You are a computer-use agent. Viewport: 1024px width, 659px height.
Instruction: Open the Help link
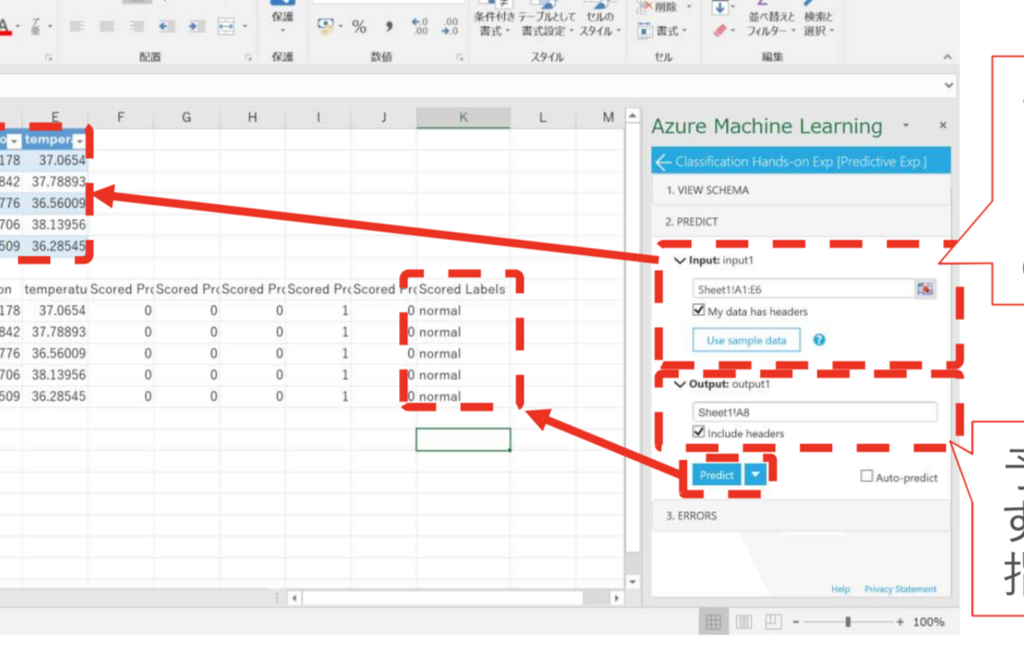click(840, 589)
